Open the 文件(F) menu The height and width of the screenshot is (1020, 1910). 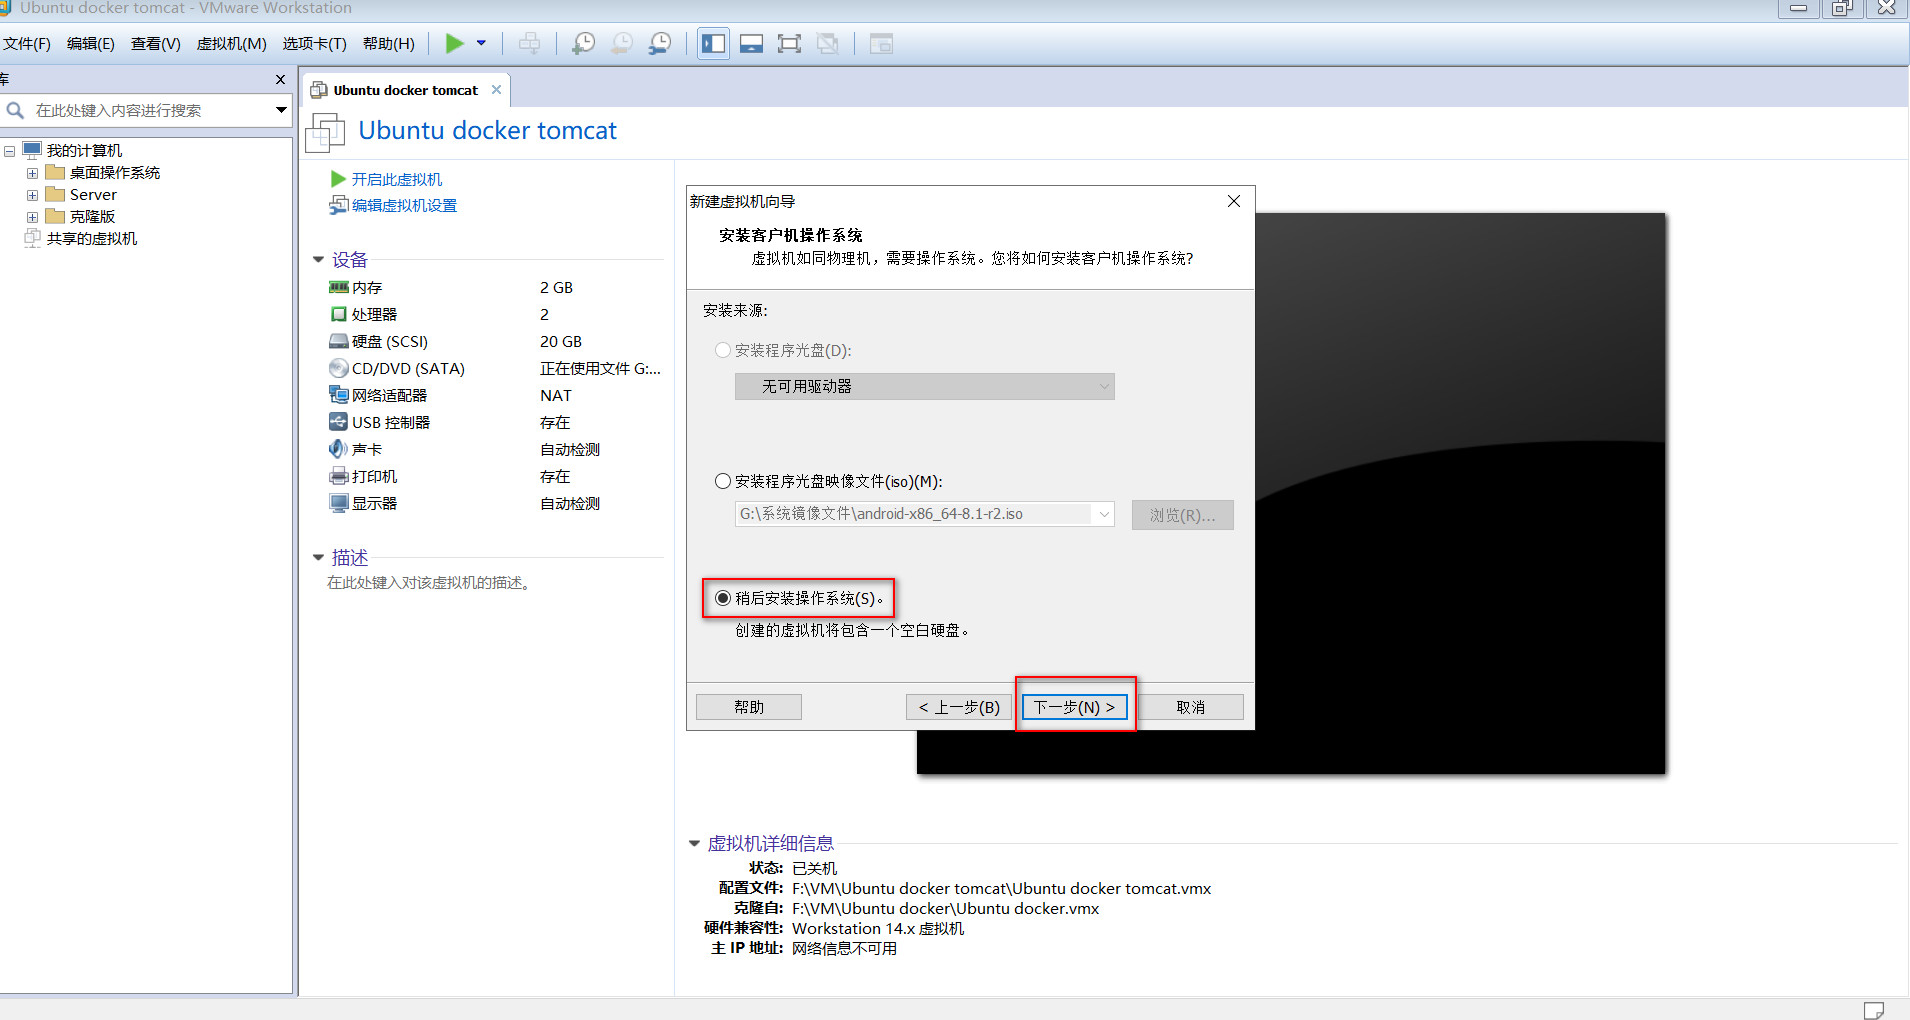pos(27,43)
